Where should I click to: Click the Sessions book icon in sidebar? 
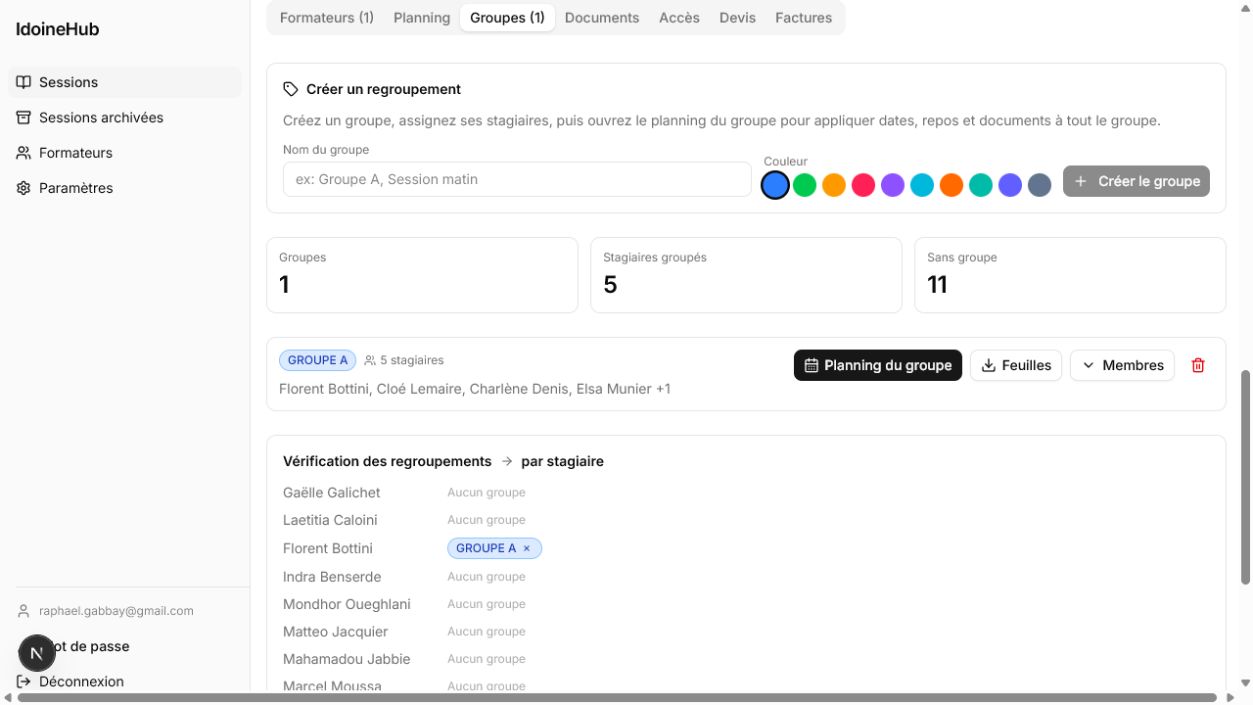[24, 82]
